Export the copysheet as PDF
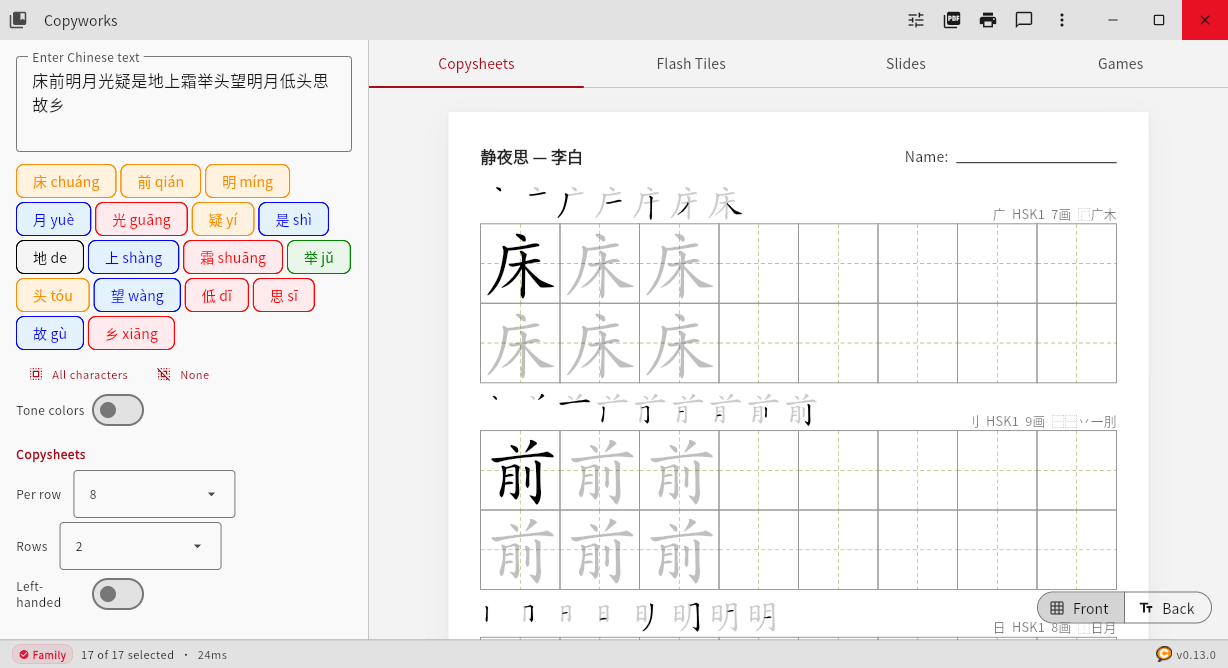The height and width of the screenshot is (668, 1228). click(x=951, y=20)
